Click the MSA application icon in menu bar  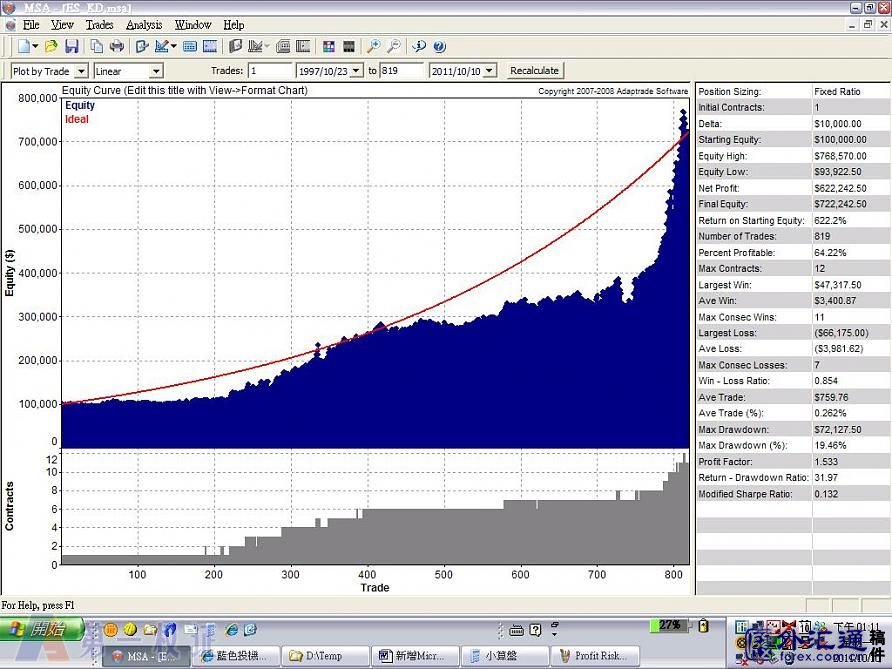click(x=10, y=25)
